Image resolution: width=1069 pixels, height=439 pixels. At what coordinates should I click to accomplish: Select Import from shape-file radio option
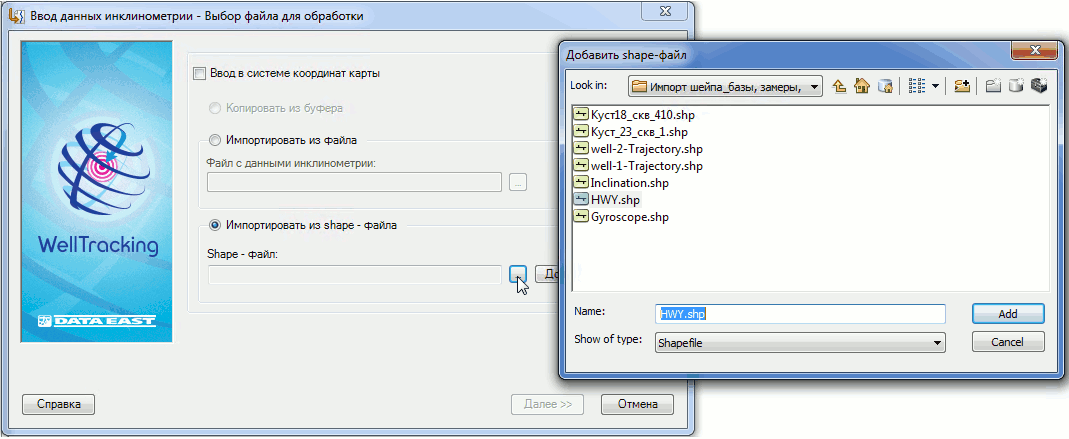tap(215, 225)
